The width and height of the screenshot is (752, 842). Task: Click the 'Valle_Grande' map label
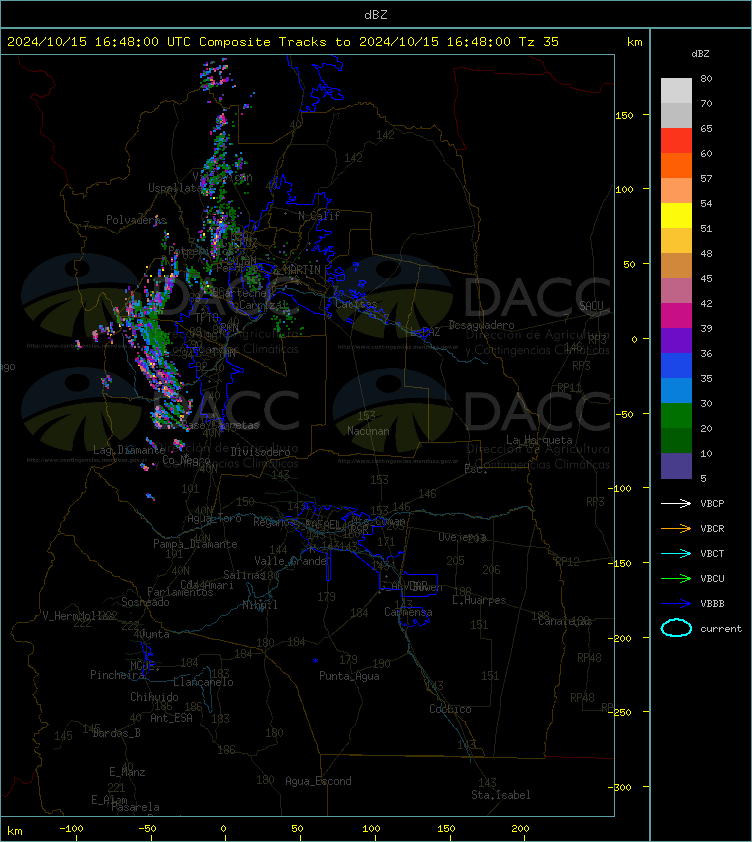291,561
